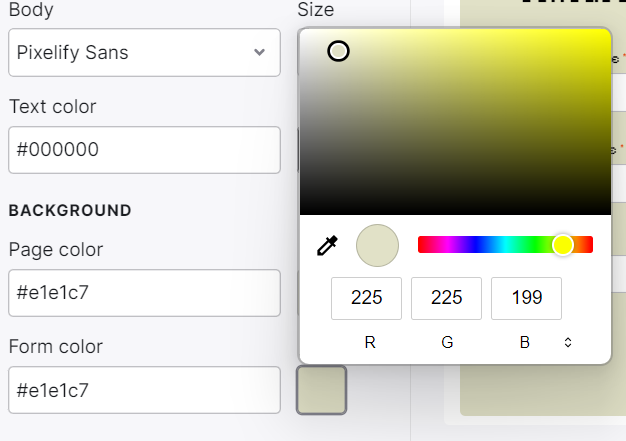This screenshot has width=626, height=441.
Task: Focus the Text color field showing #000000
Action: (x=145, y=150)
